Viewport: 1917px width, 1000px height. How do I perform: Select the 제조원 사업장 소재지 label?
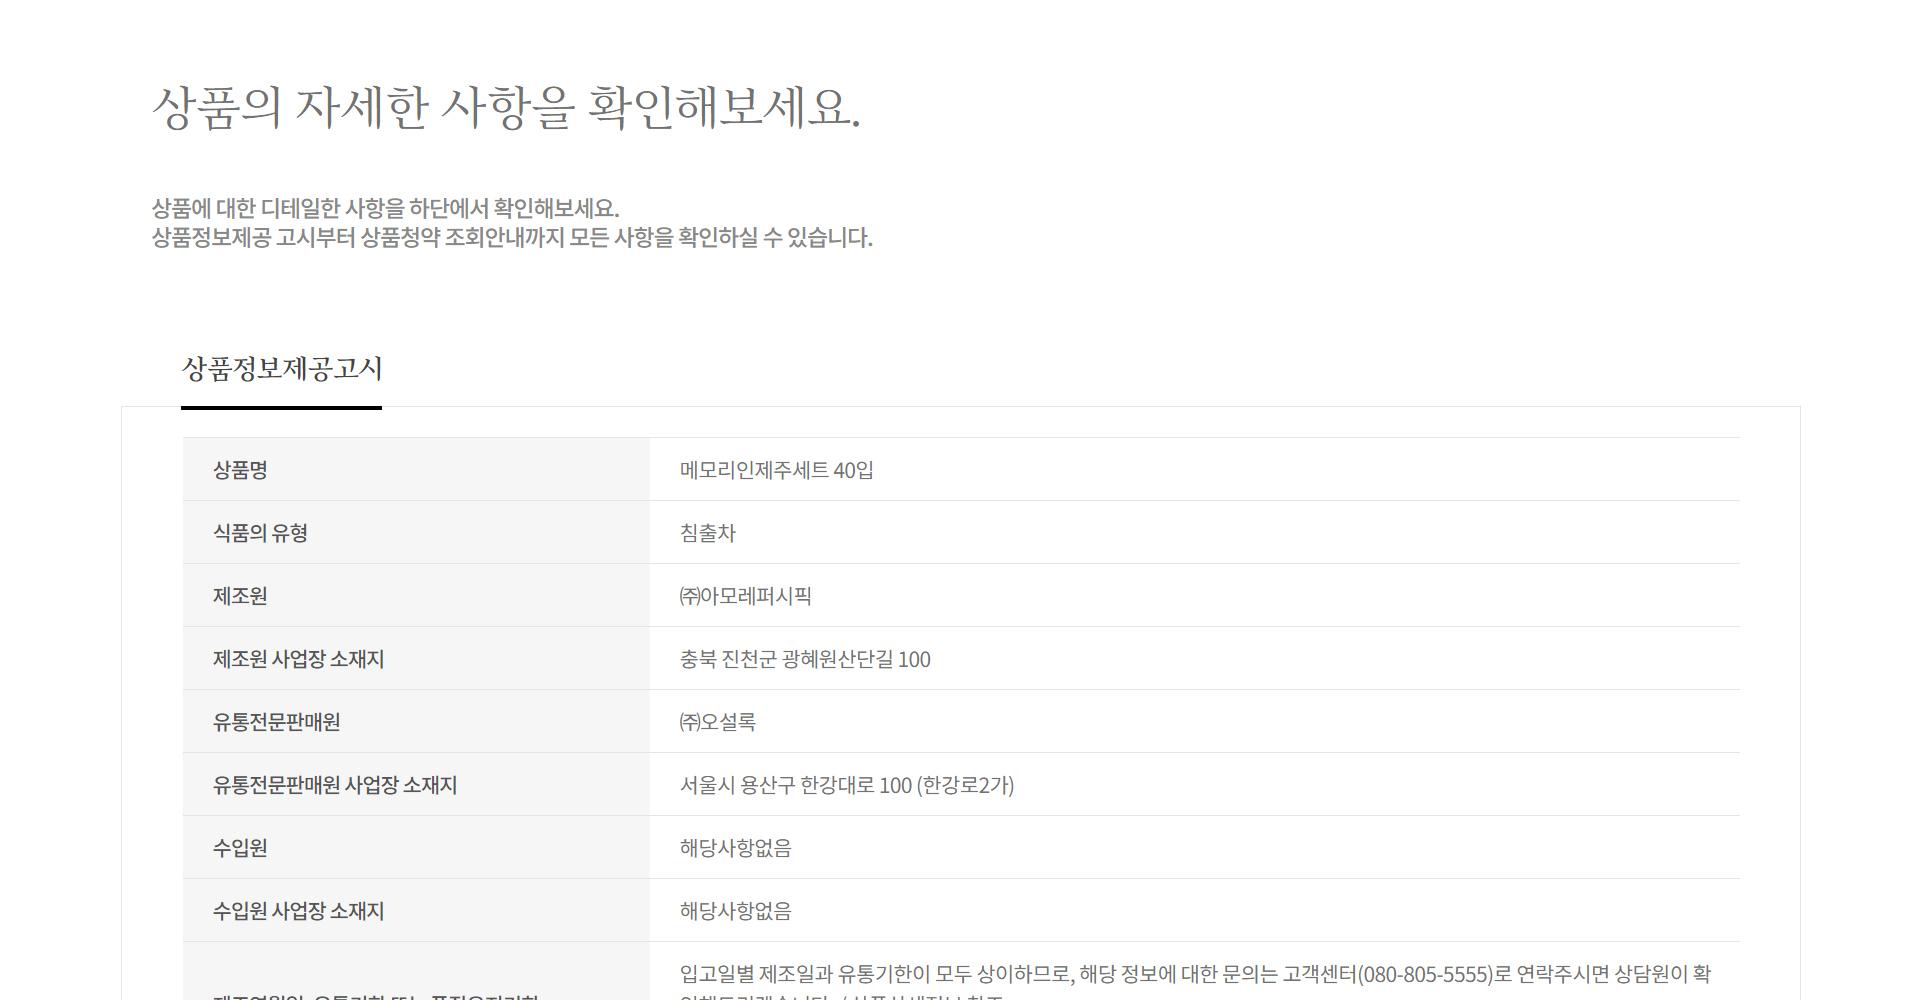pyautogui.click(x=298, y=659)
